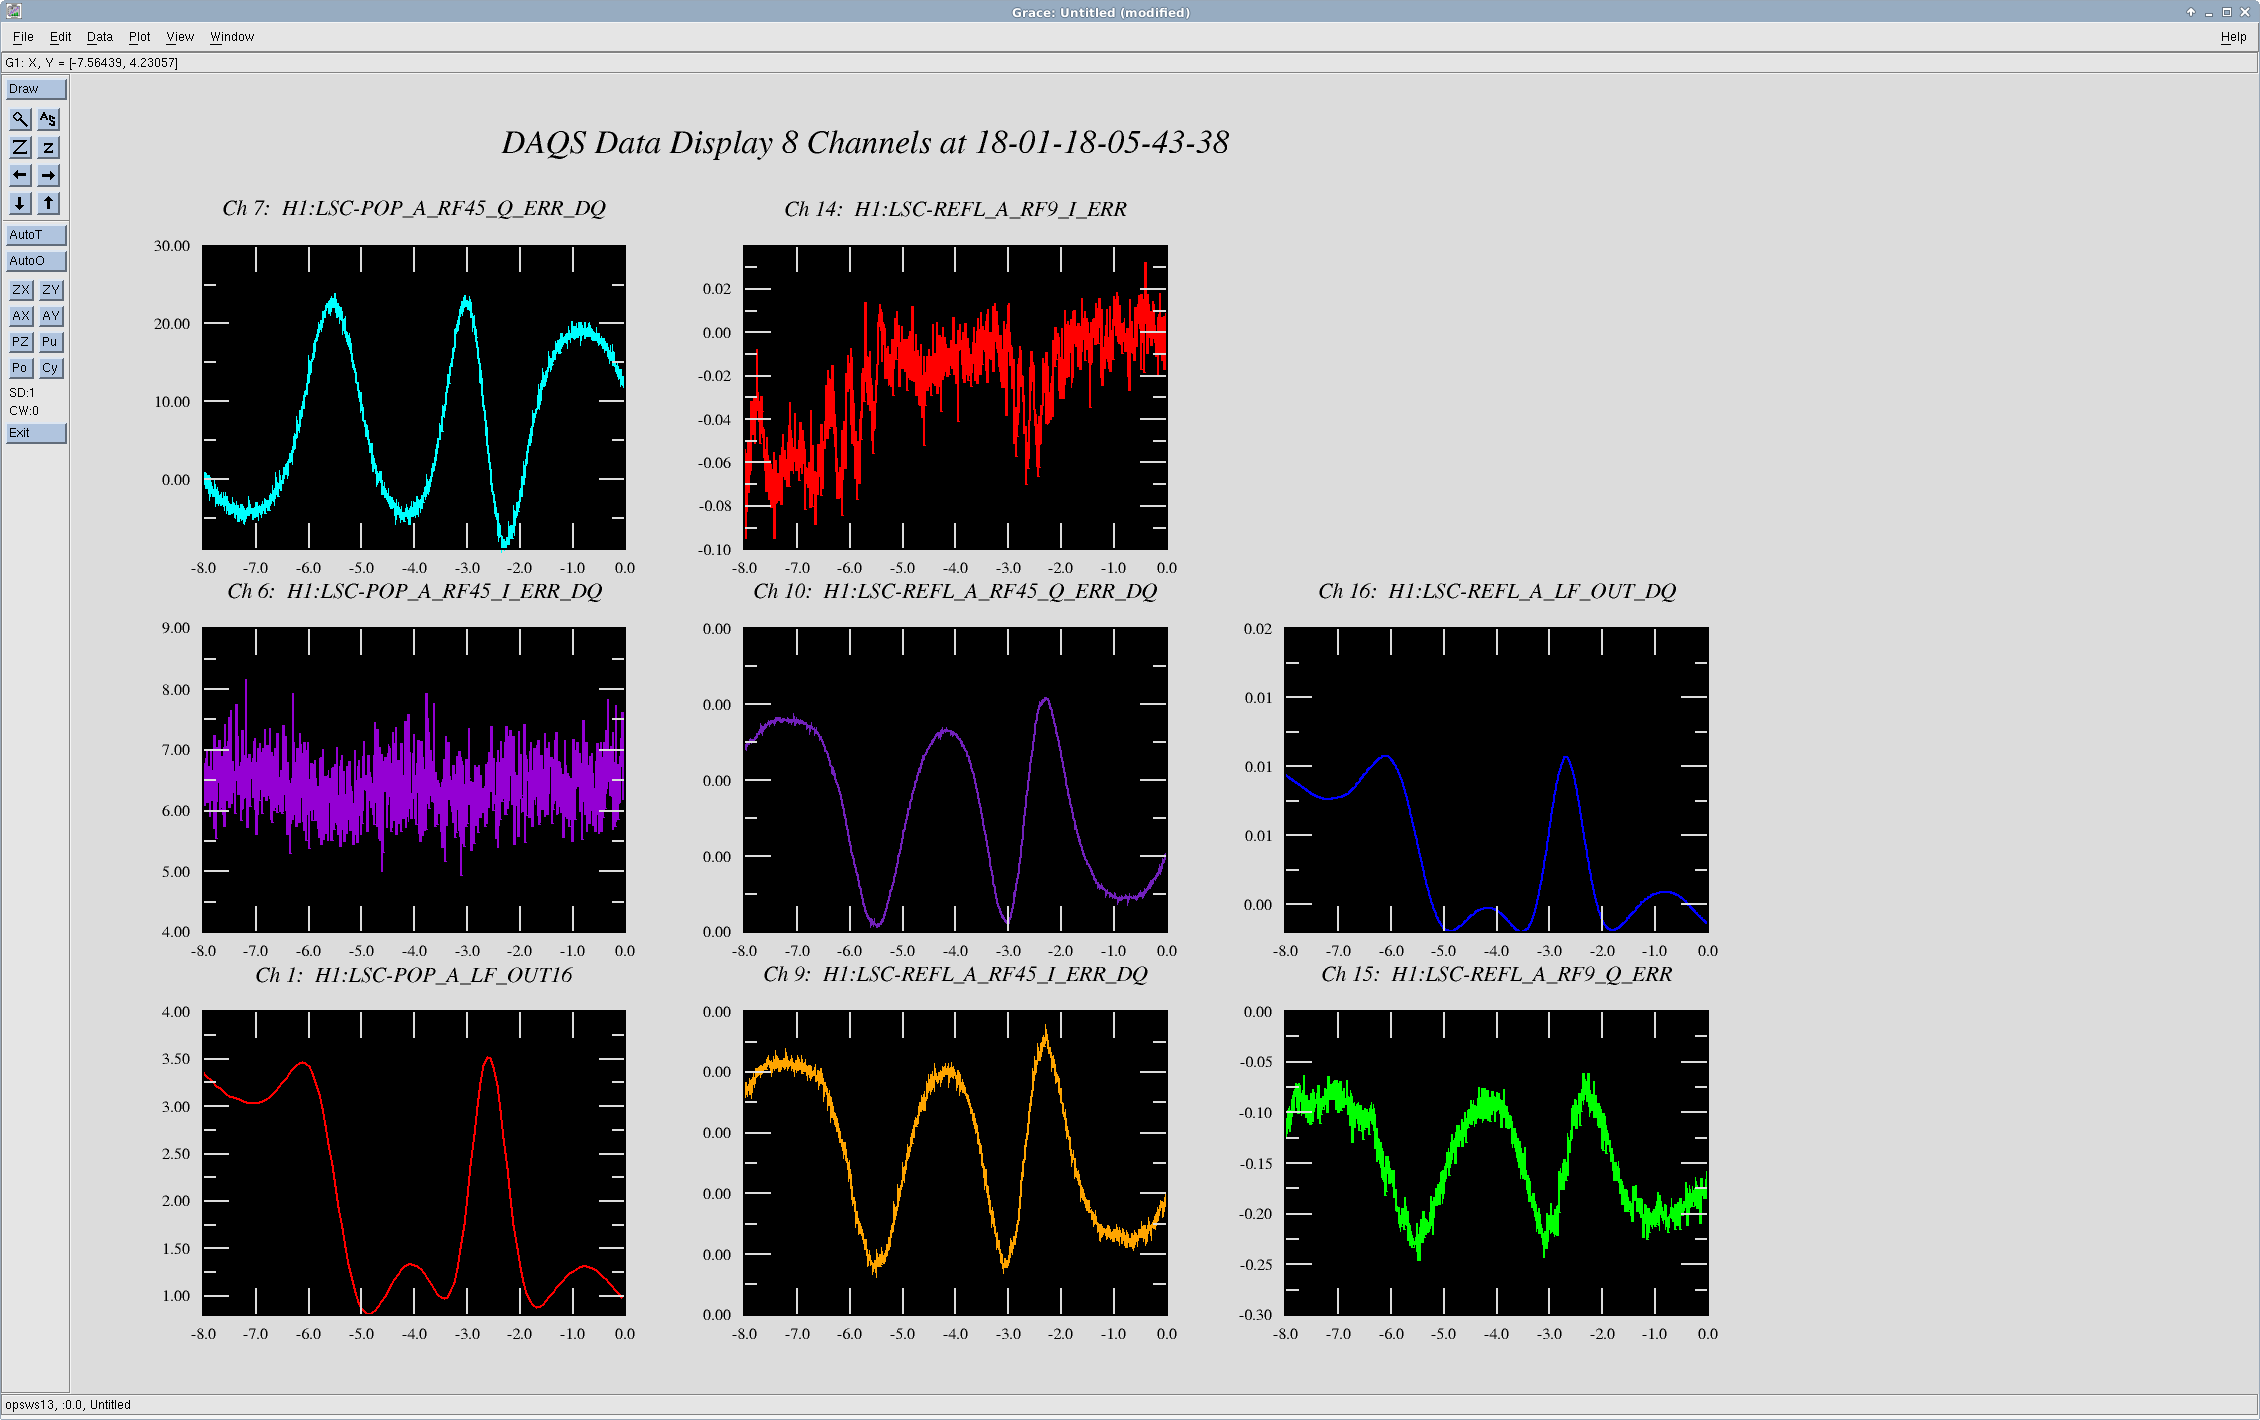Click the AutoT autotick button
Viewport: 2260px width, 1420px height.
(x=36, y=235)
